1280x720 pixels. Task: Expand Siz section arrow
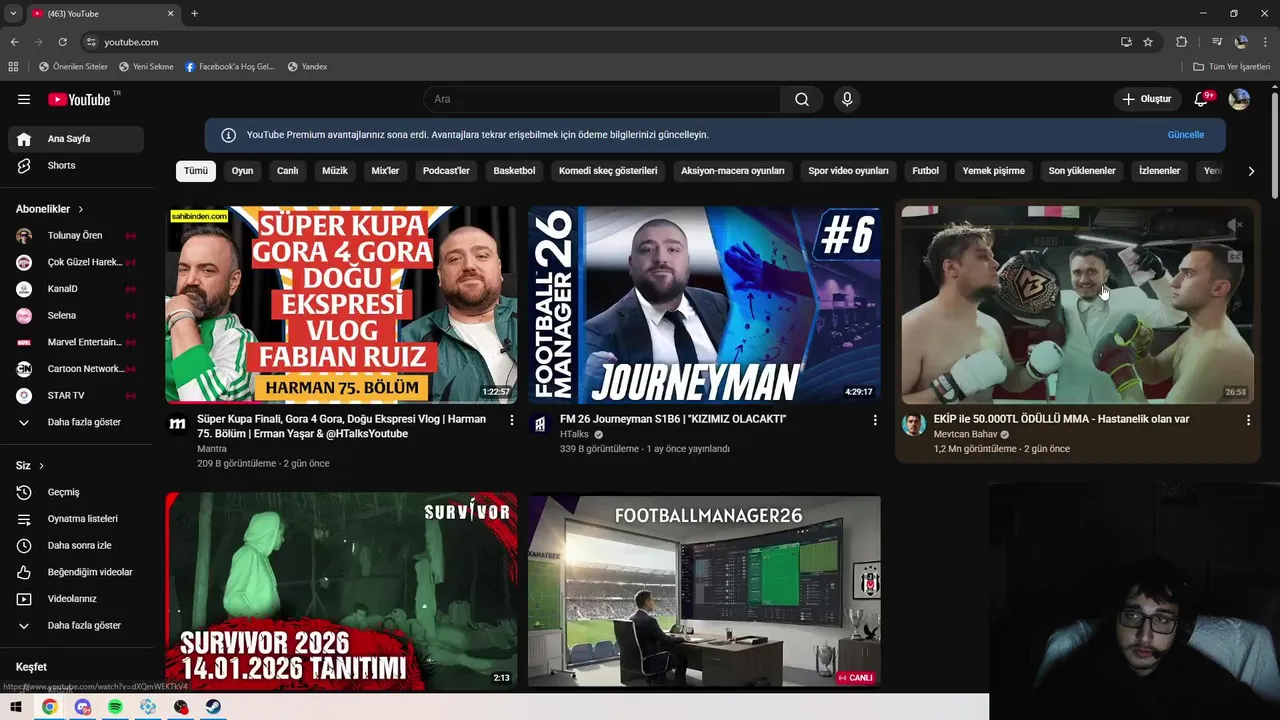coord(41,466)
